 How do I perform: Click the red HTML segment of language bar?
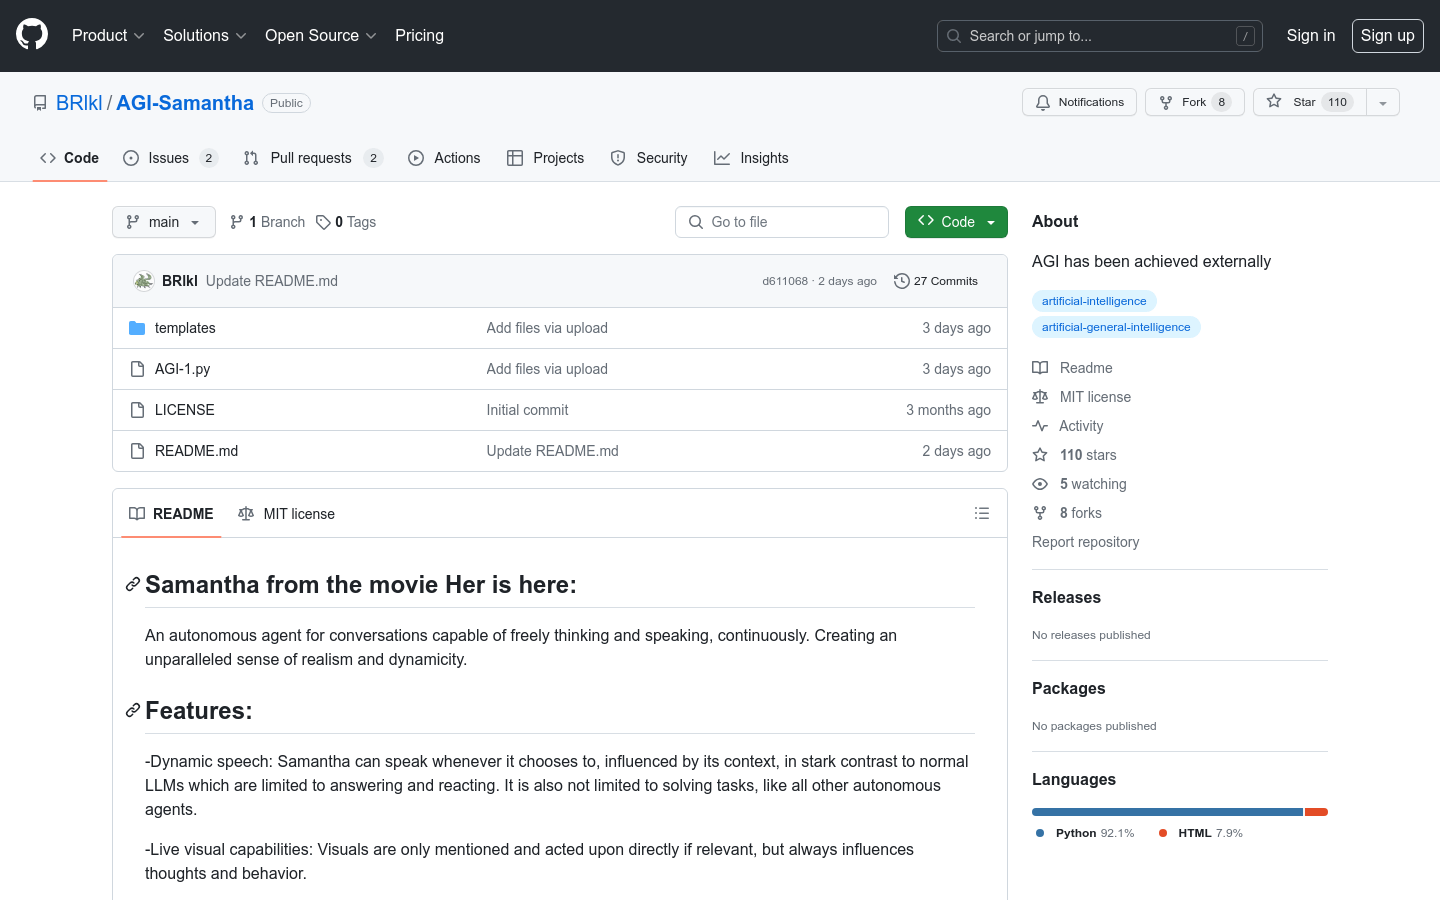pos(1316,812)
